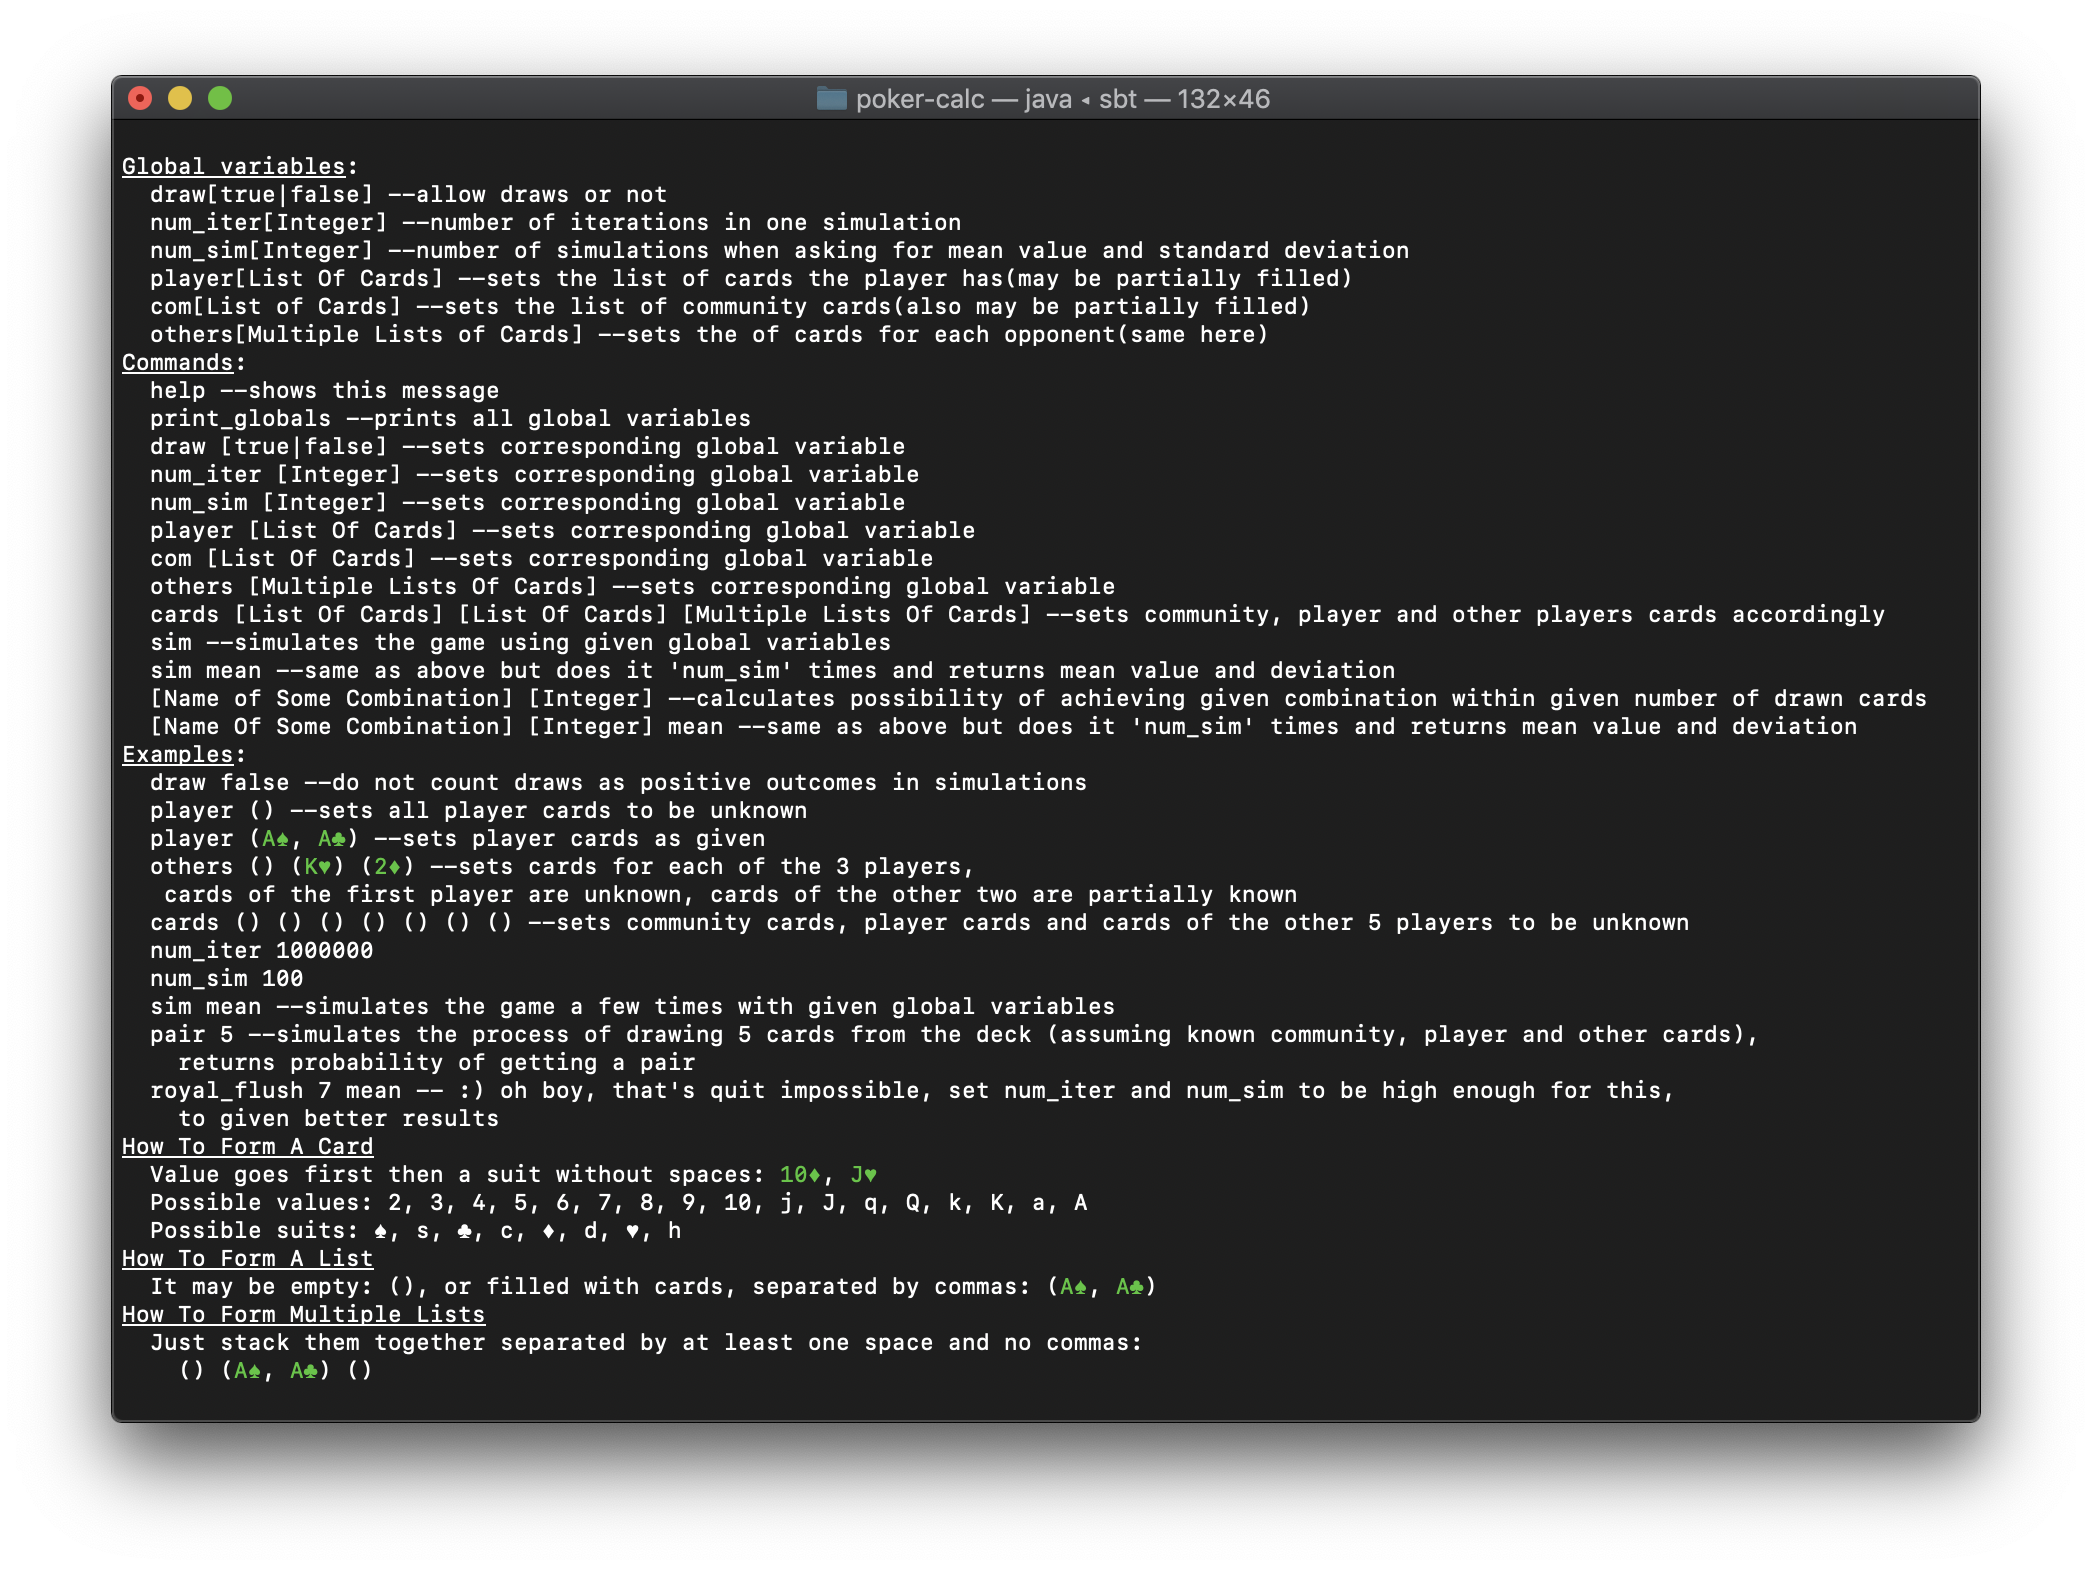The height and width of the screenshot is (1570, 2092).
Task: Click the green fullscreen window button
Action: click(220, 98)
